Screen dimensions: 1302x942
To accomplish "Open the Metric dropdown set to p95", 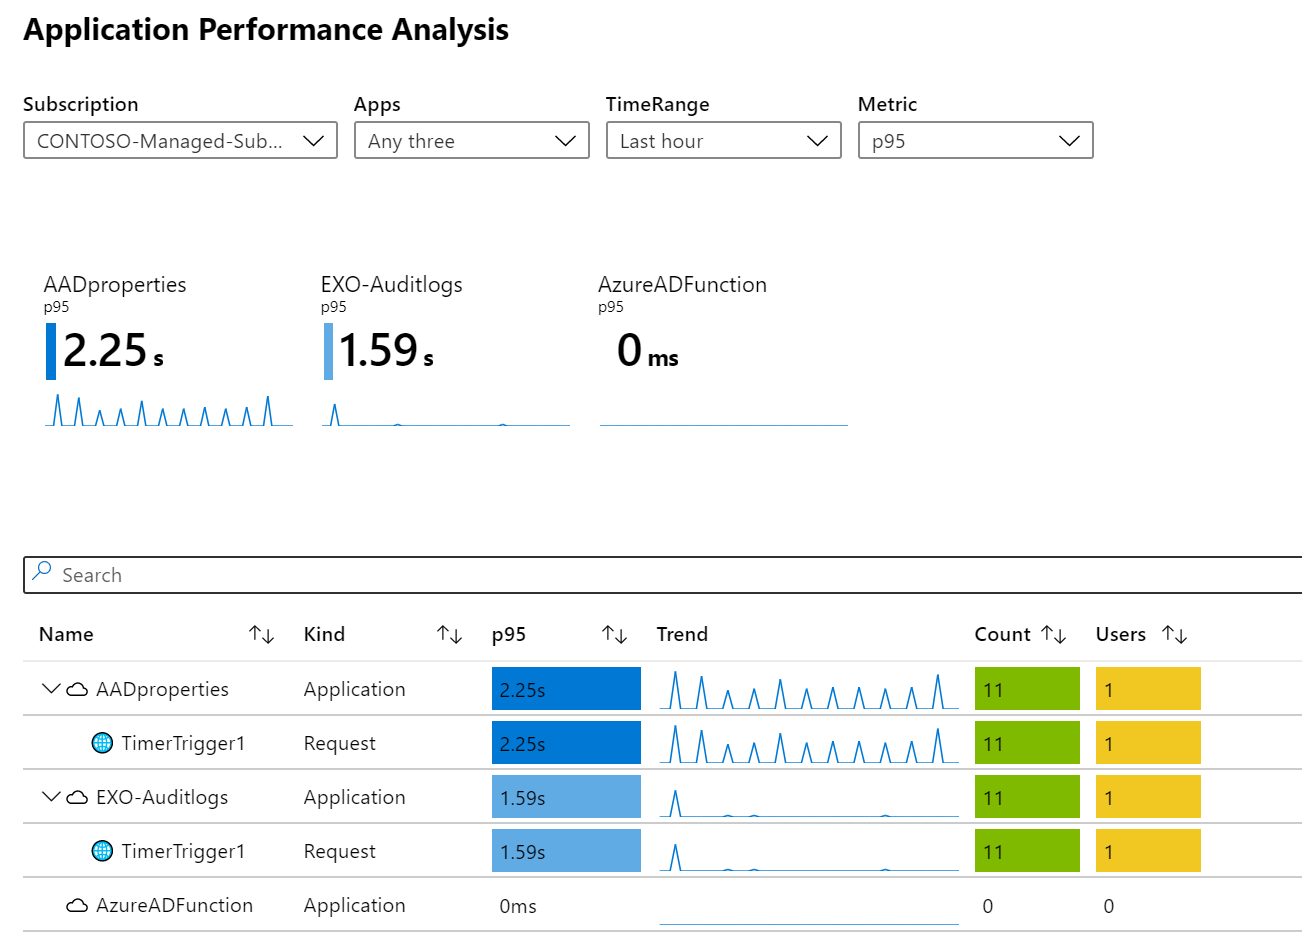I will click(975, 141).
